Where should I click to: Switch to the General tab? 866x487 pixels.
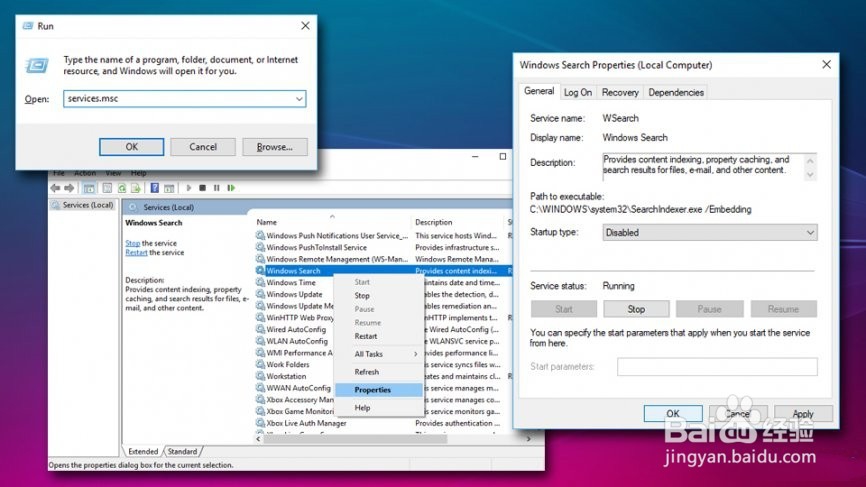tap(539, 91)
